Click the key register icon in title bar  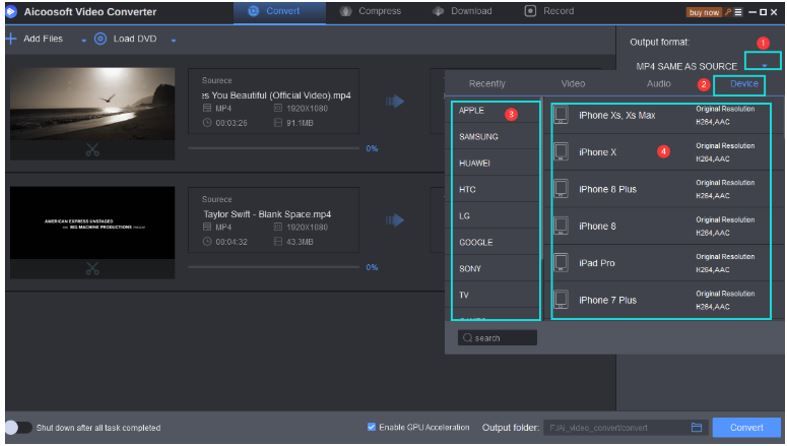point(728,12)
